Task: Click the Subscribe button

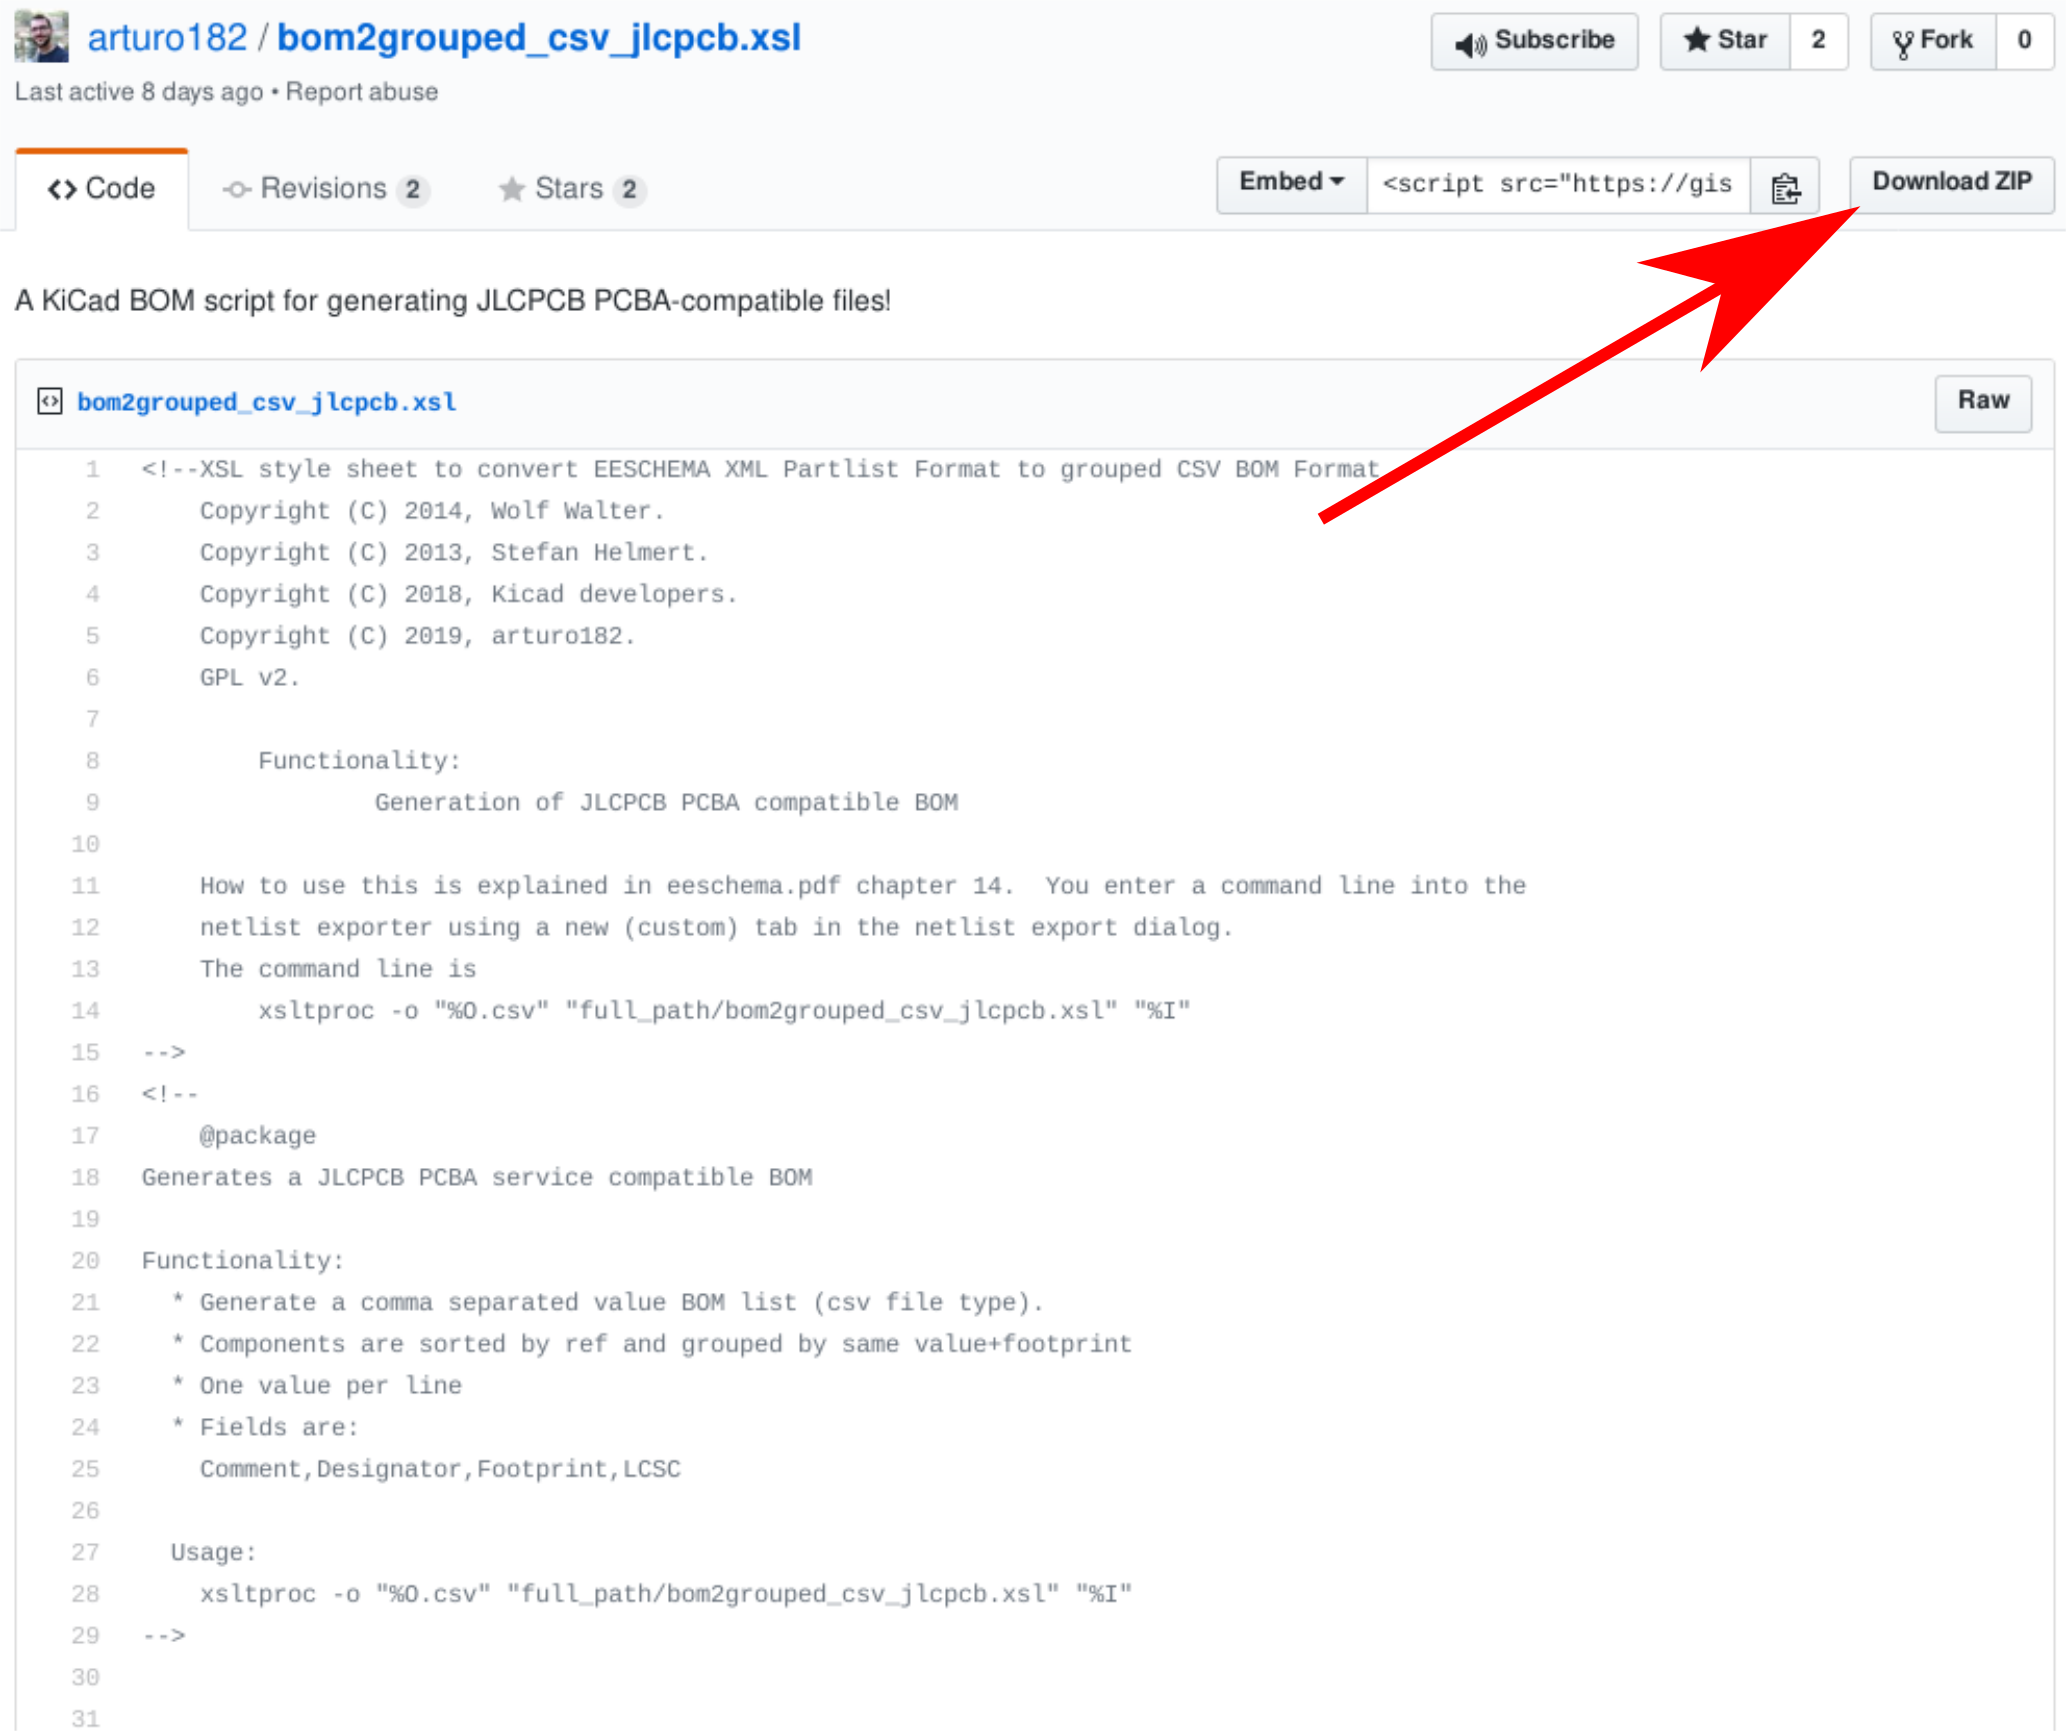Action: tap(1534, 41)
